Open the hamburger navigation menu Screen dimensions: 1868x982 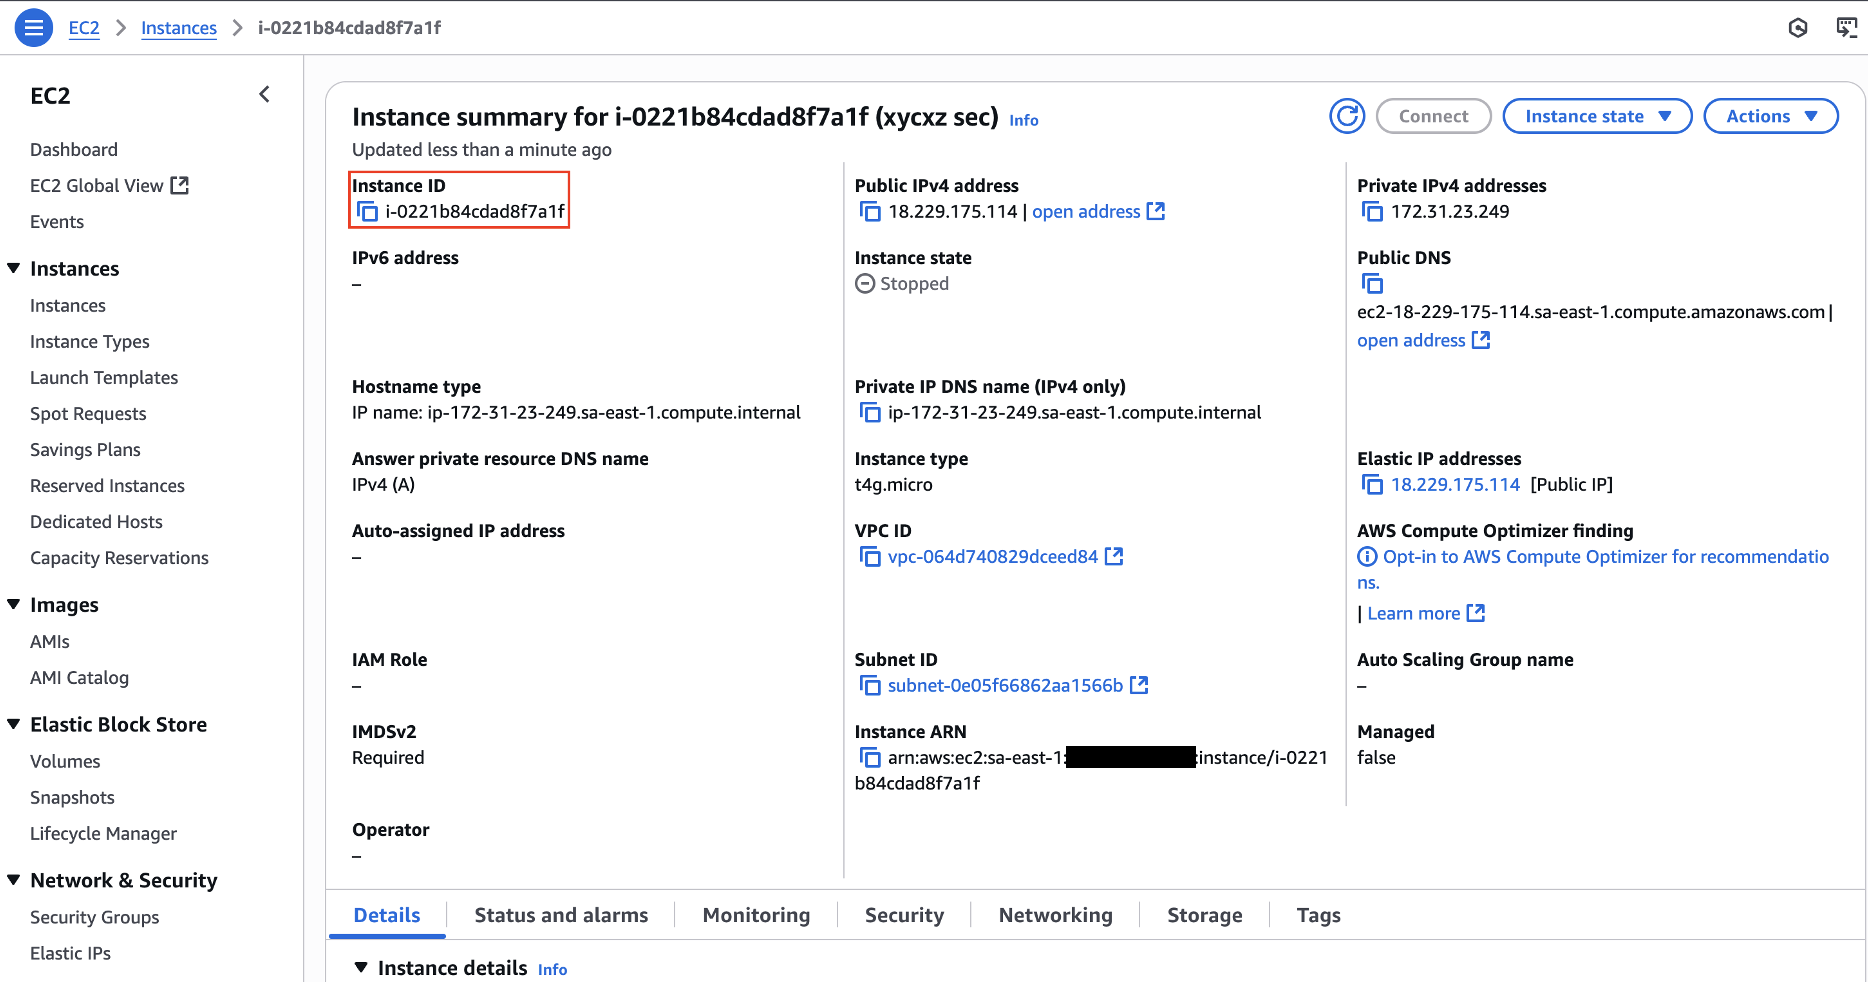[x=33, y=28]
